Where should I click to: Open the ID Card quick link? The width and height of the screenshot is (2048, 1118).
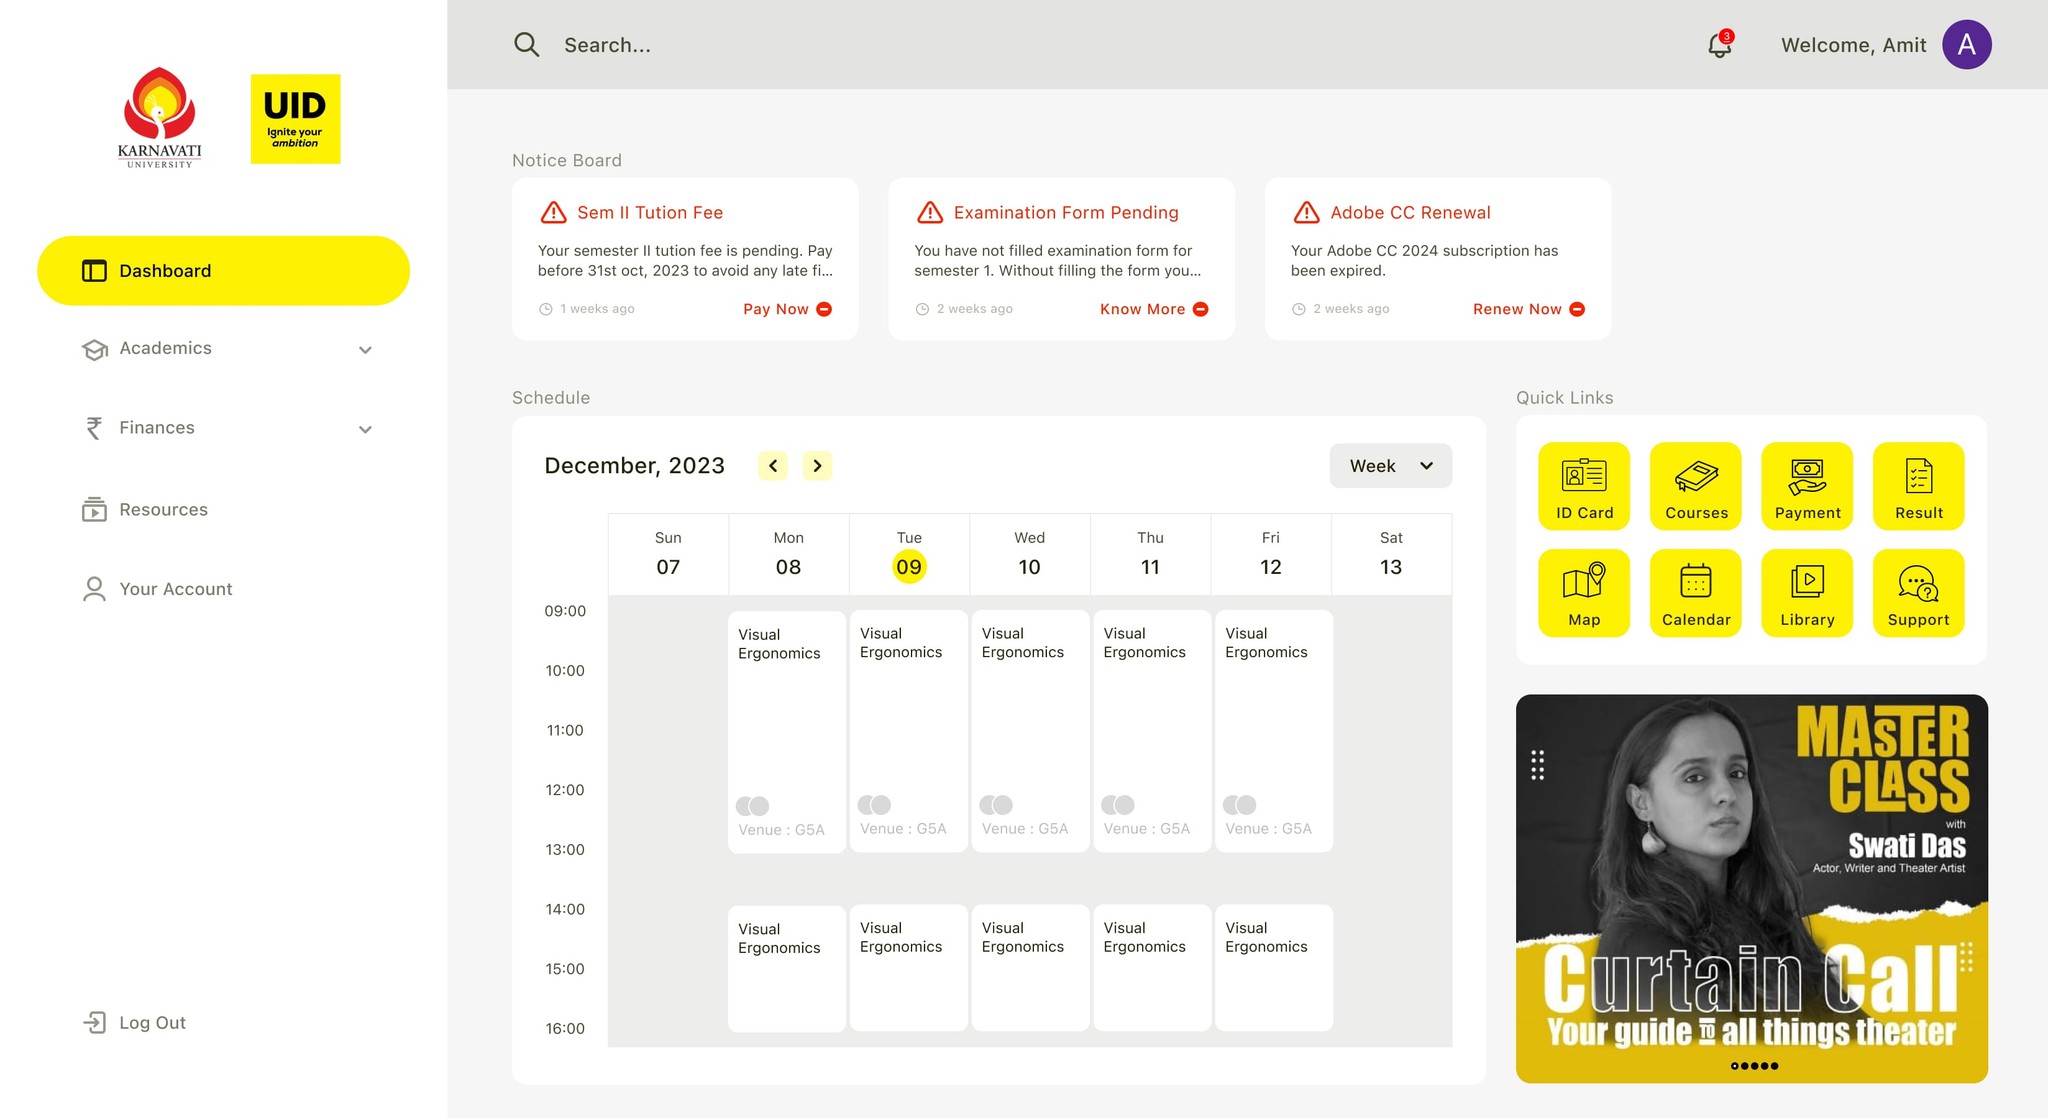1584,486
